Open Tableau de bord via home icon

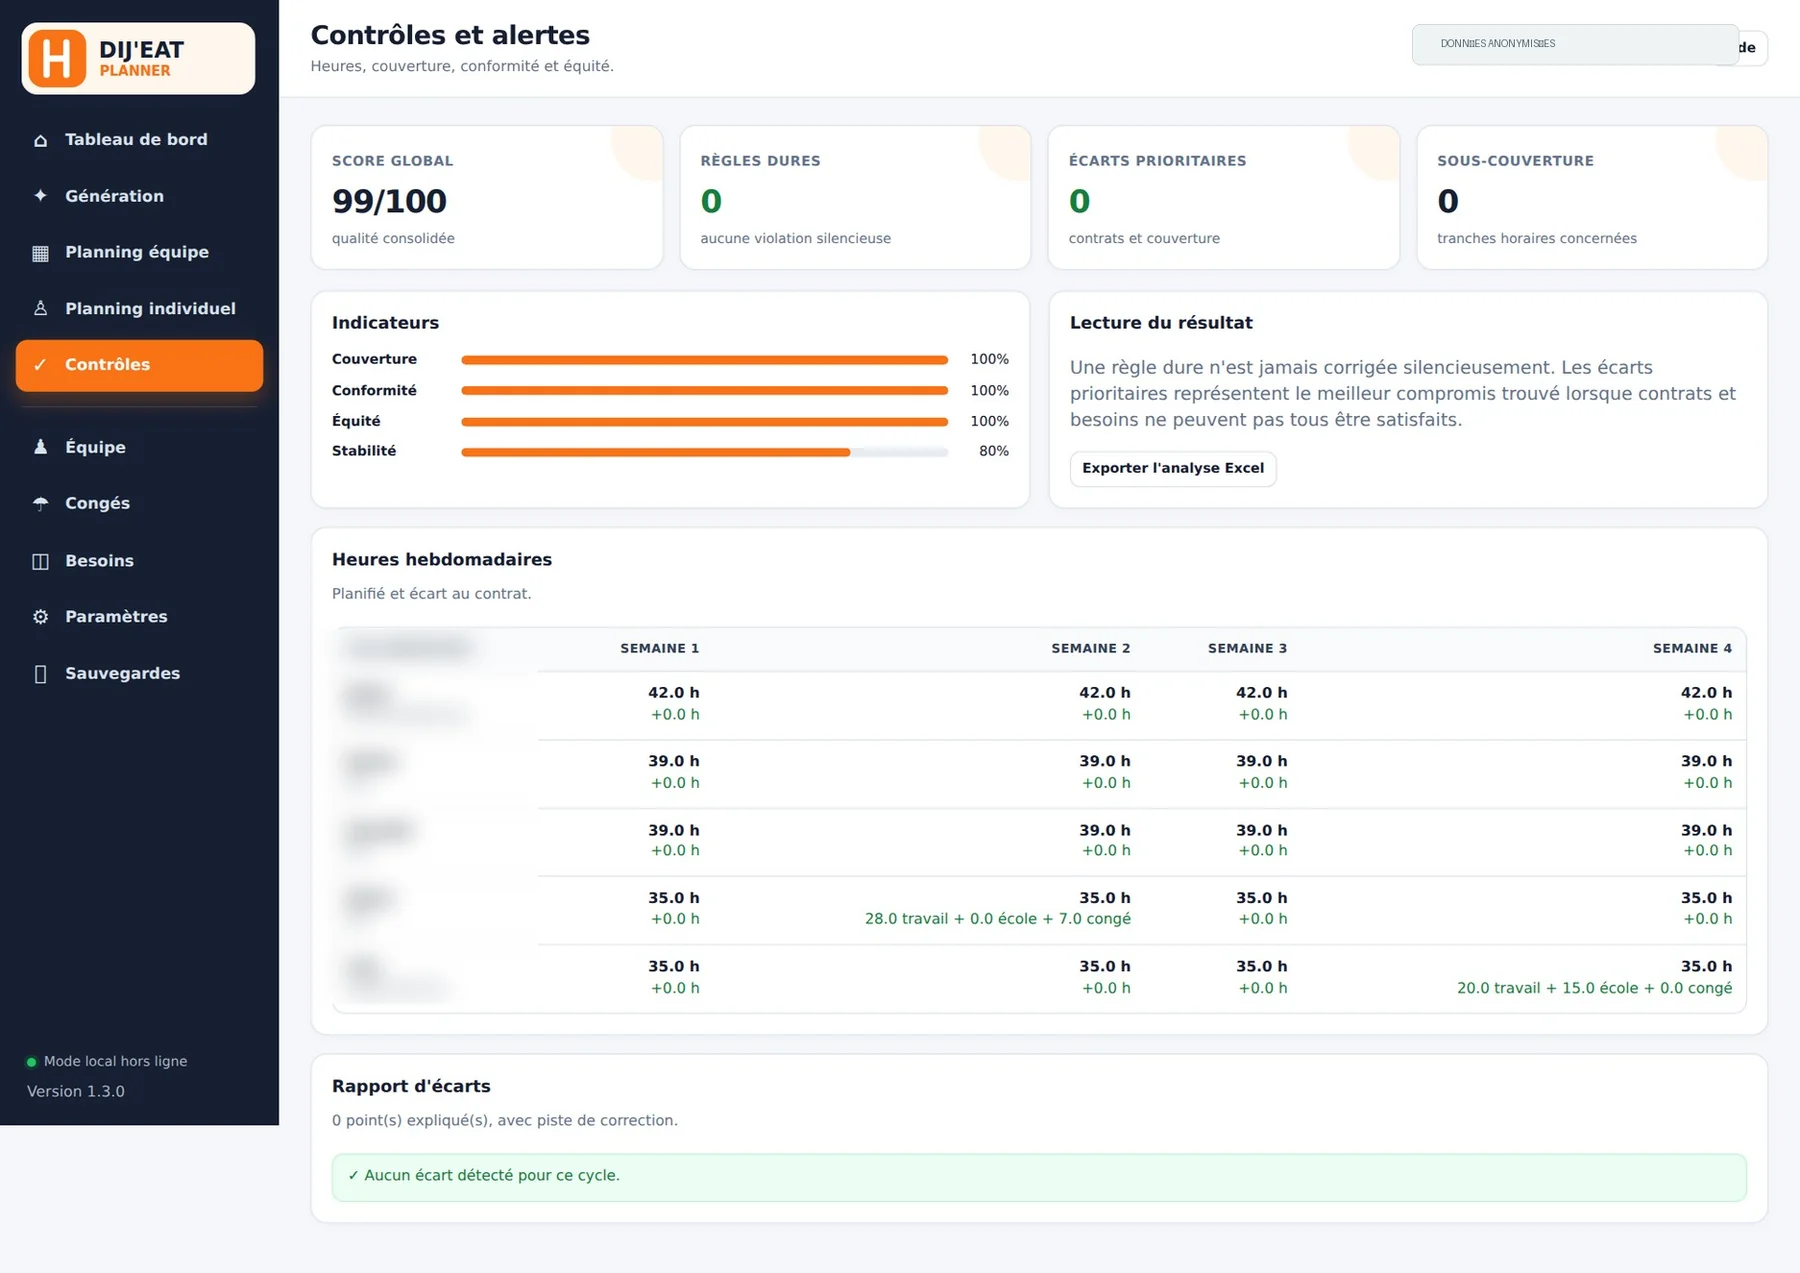point(40,140)
